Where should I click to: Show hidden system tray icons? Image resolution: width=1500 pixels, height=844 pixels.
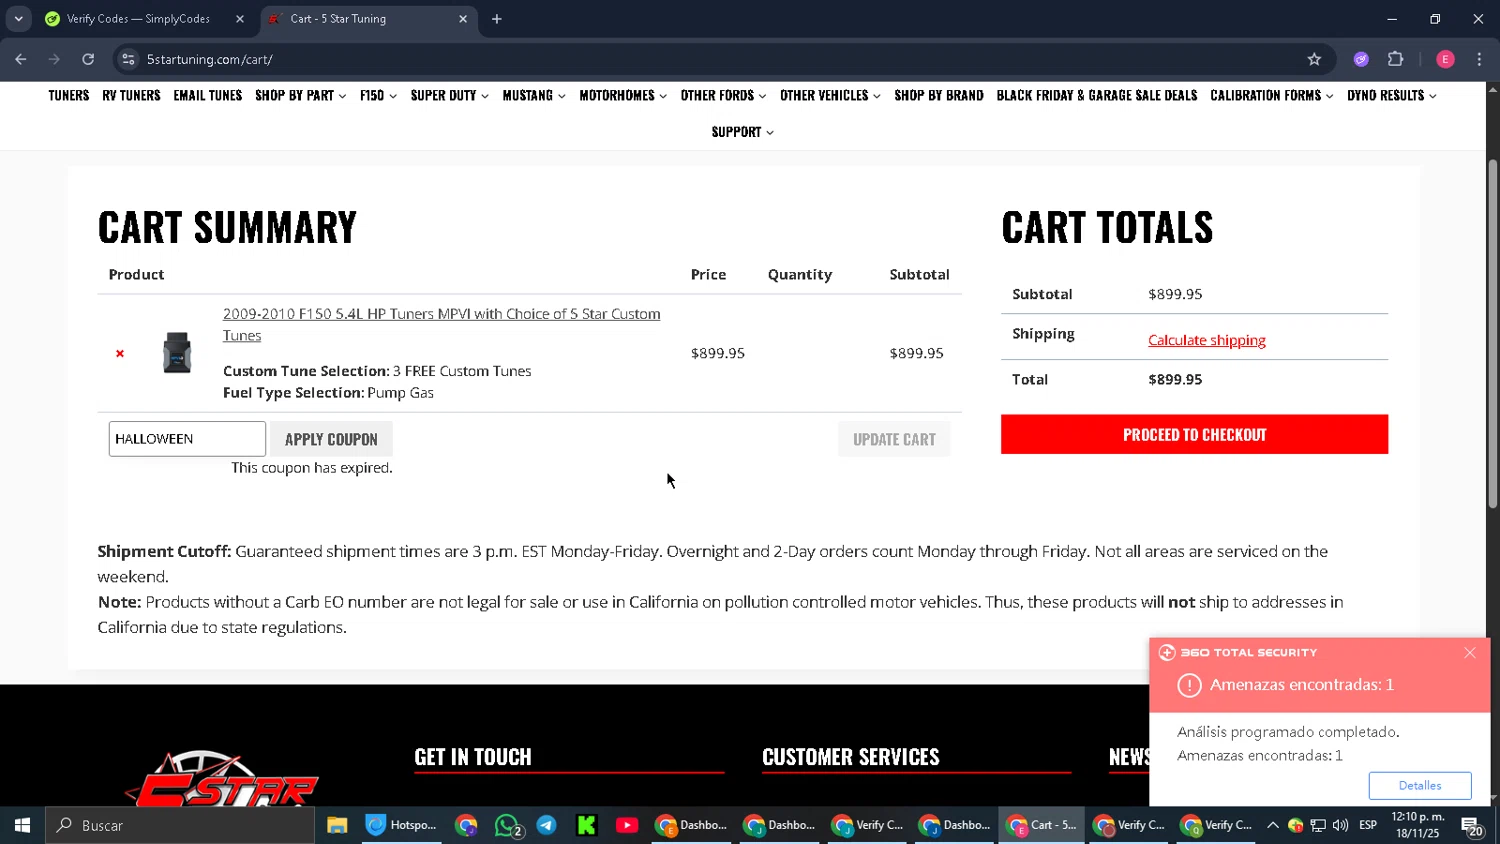(x=1273, y=825)
